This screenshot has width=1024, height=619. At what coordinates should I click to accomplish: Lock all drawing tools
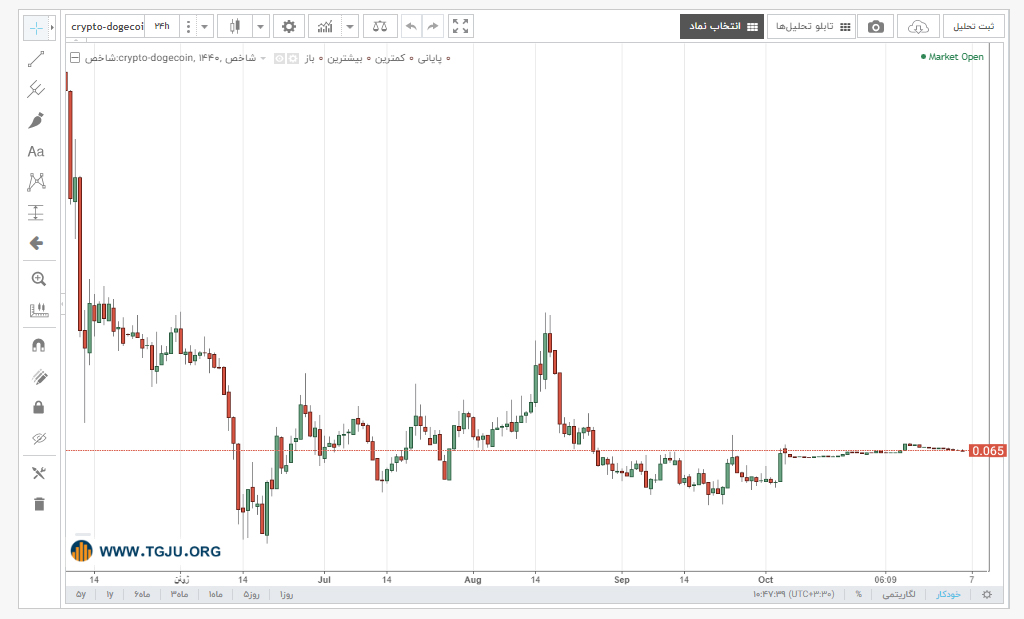[39, 407]
